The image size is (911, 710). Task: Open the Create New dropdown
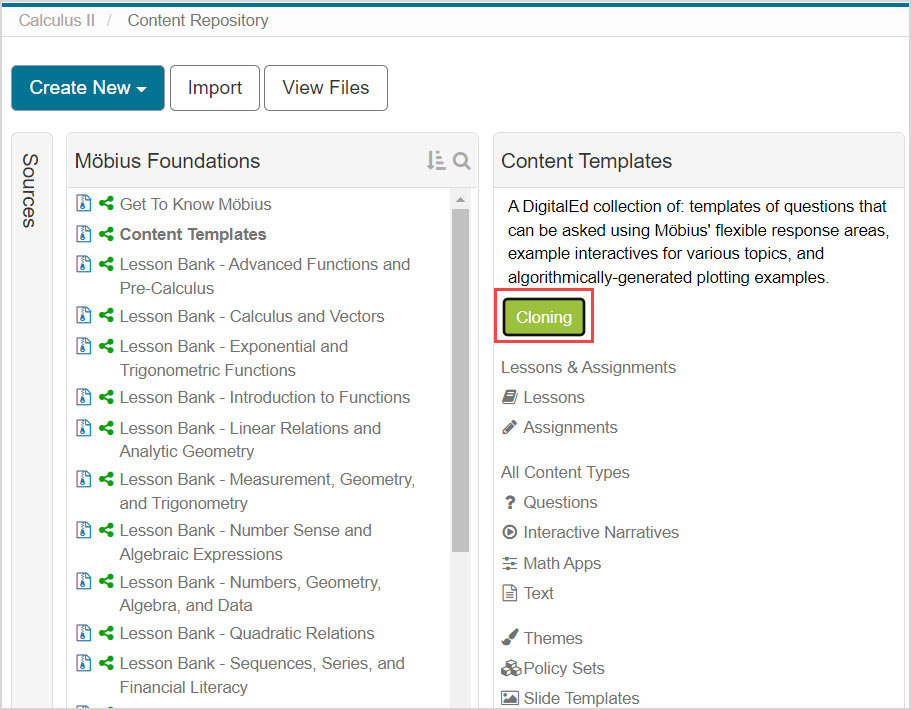(87, 88)
